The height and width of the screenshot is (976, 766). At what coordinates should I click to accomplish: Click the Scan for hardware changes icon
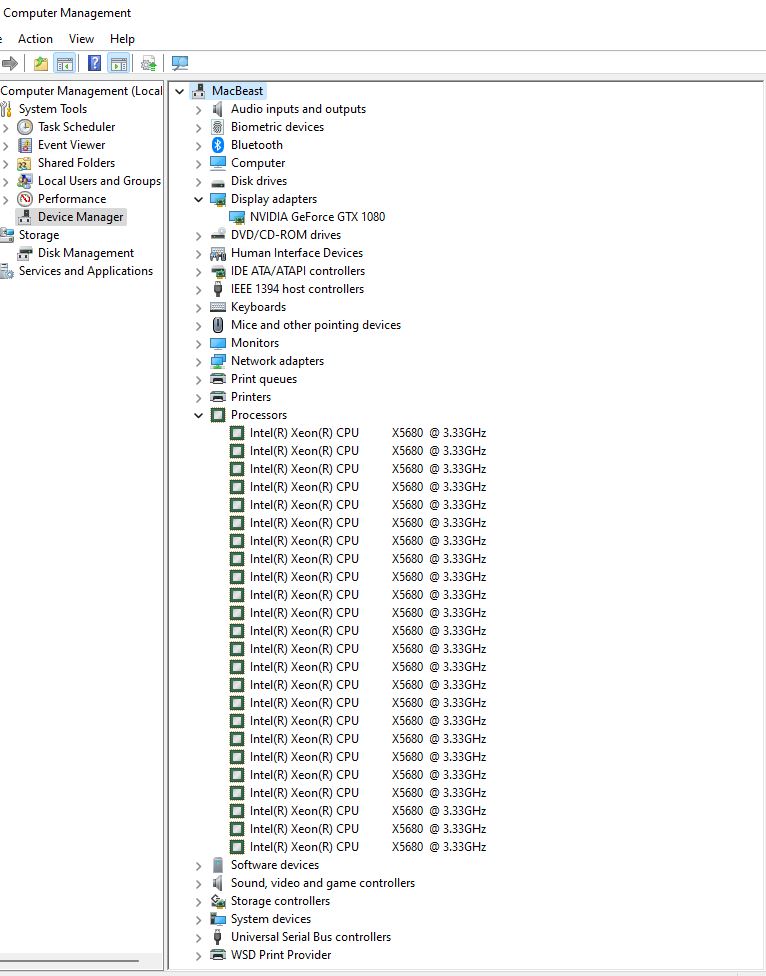pos(180,63)
